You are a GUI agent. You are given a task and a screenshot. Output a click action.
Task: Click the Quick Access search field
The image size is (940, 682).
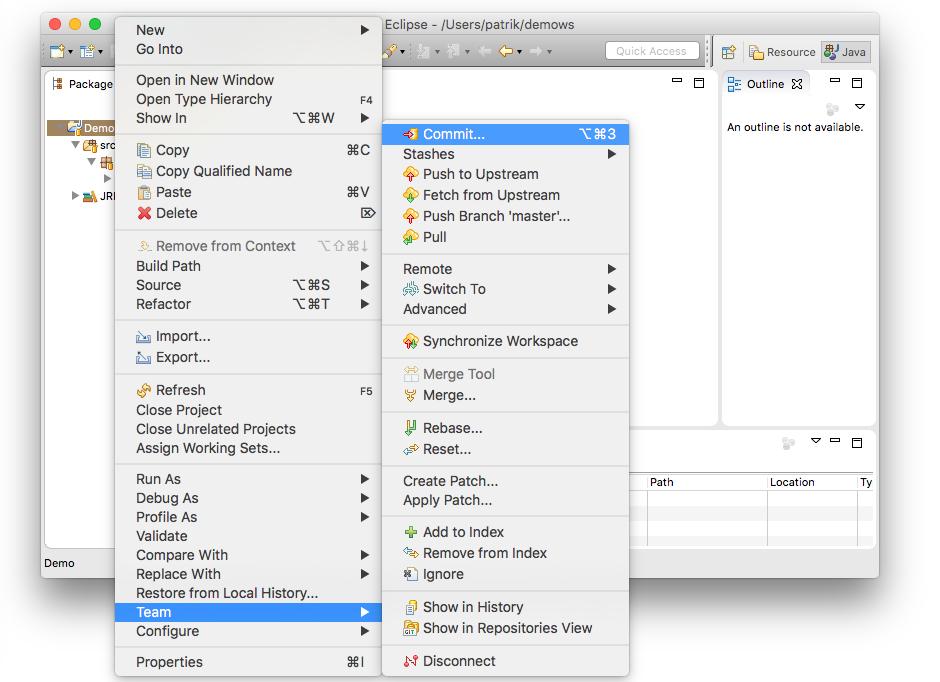coord(652,51)
